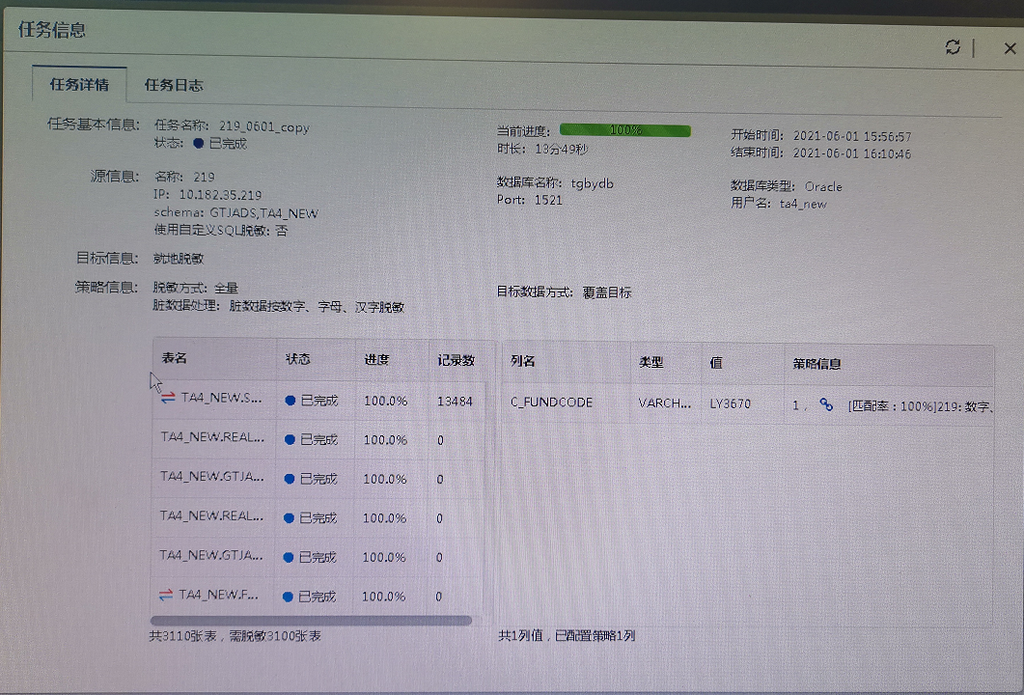
Task: Click the 策略信息 column header
Action: click(x=817, y=364)
